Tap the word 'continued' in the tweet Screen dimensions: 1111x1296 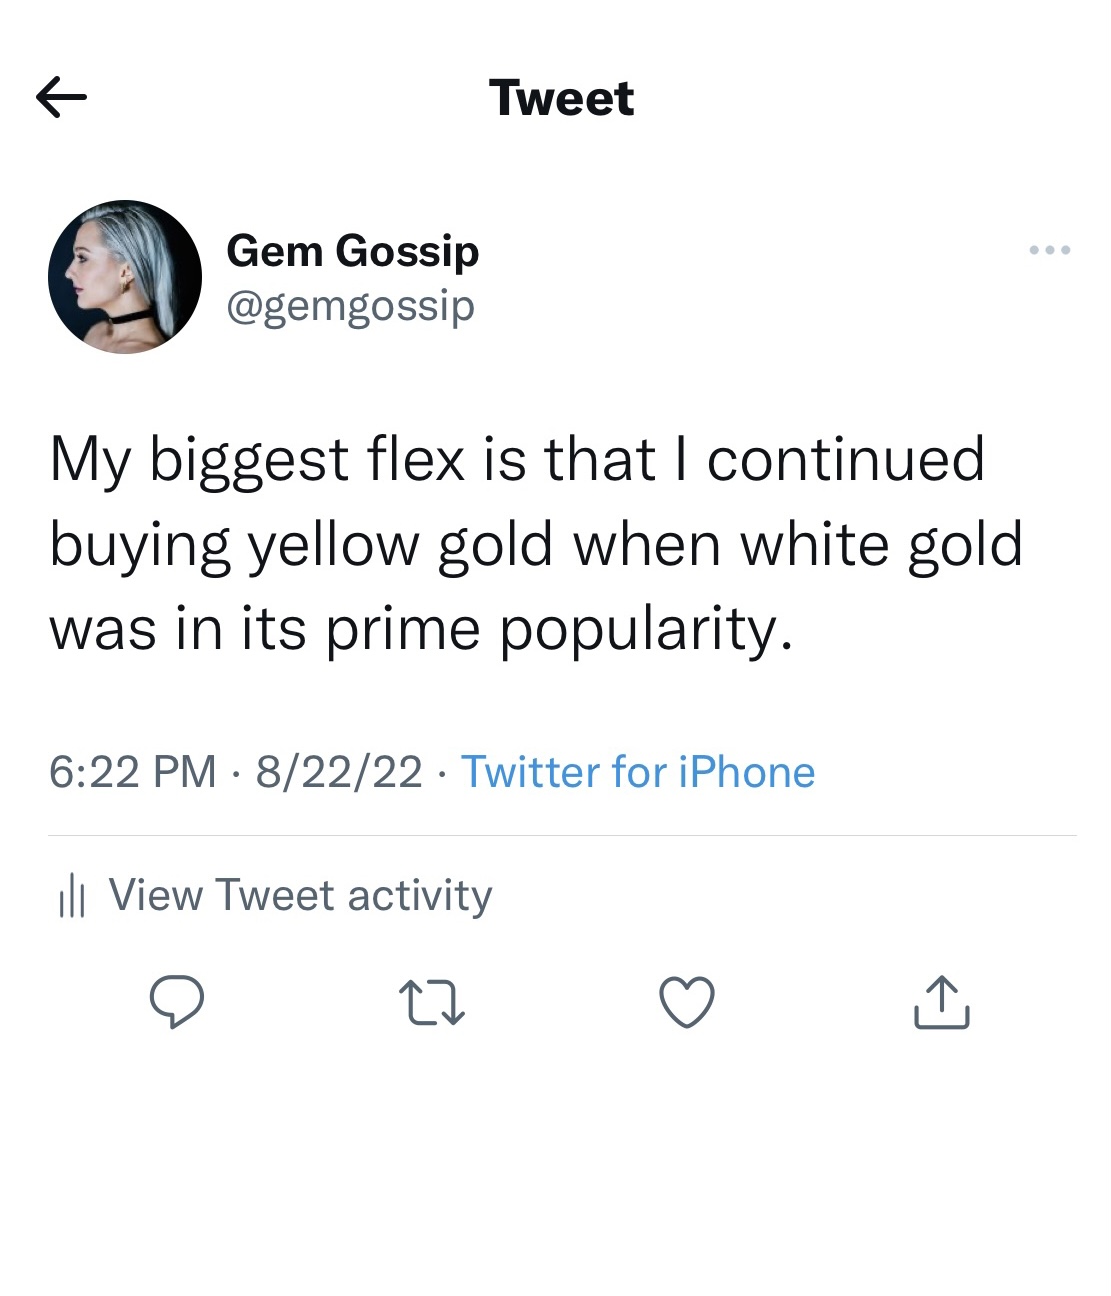[845, 460]
